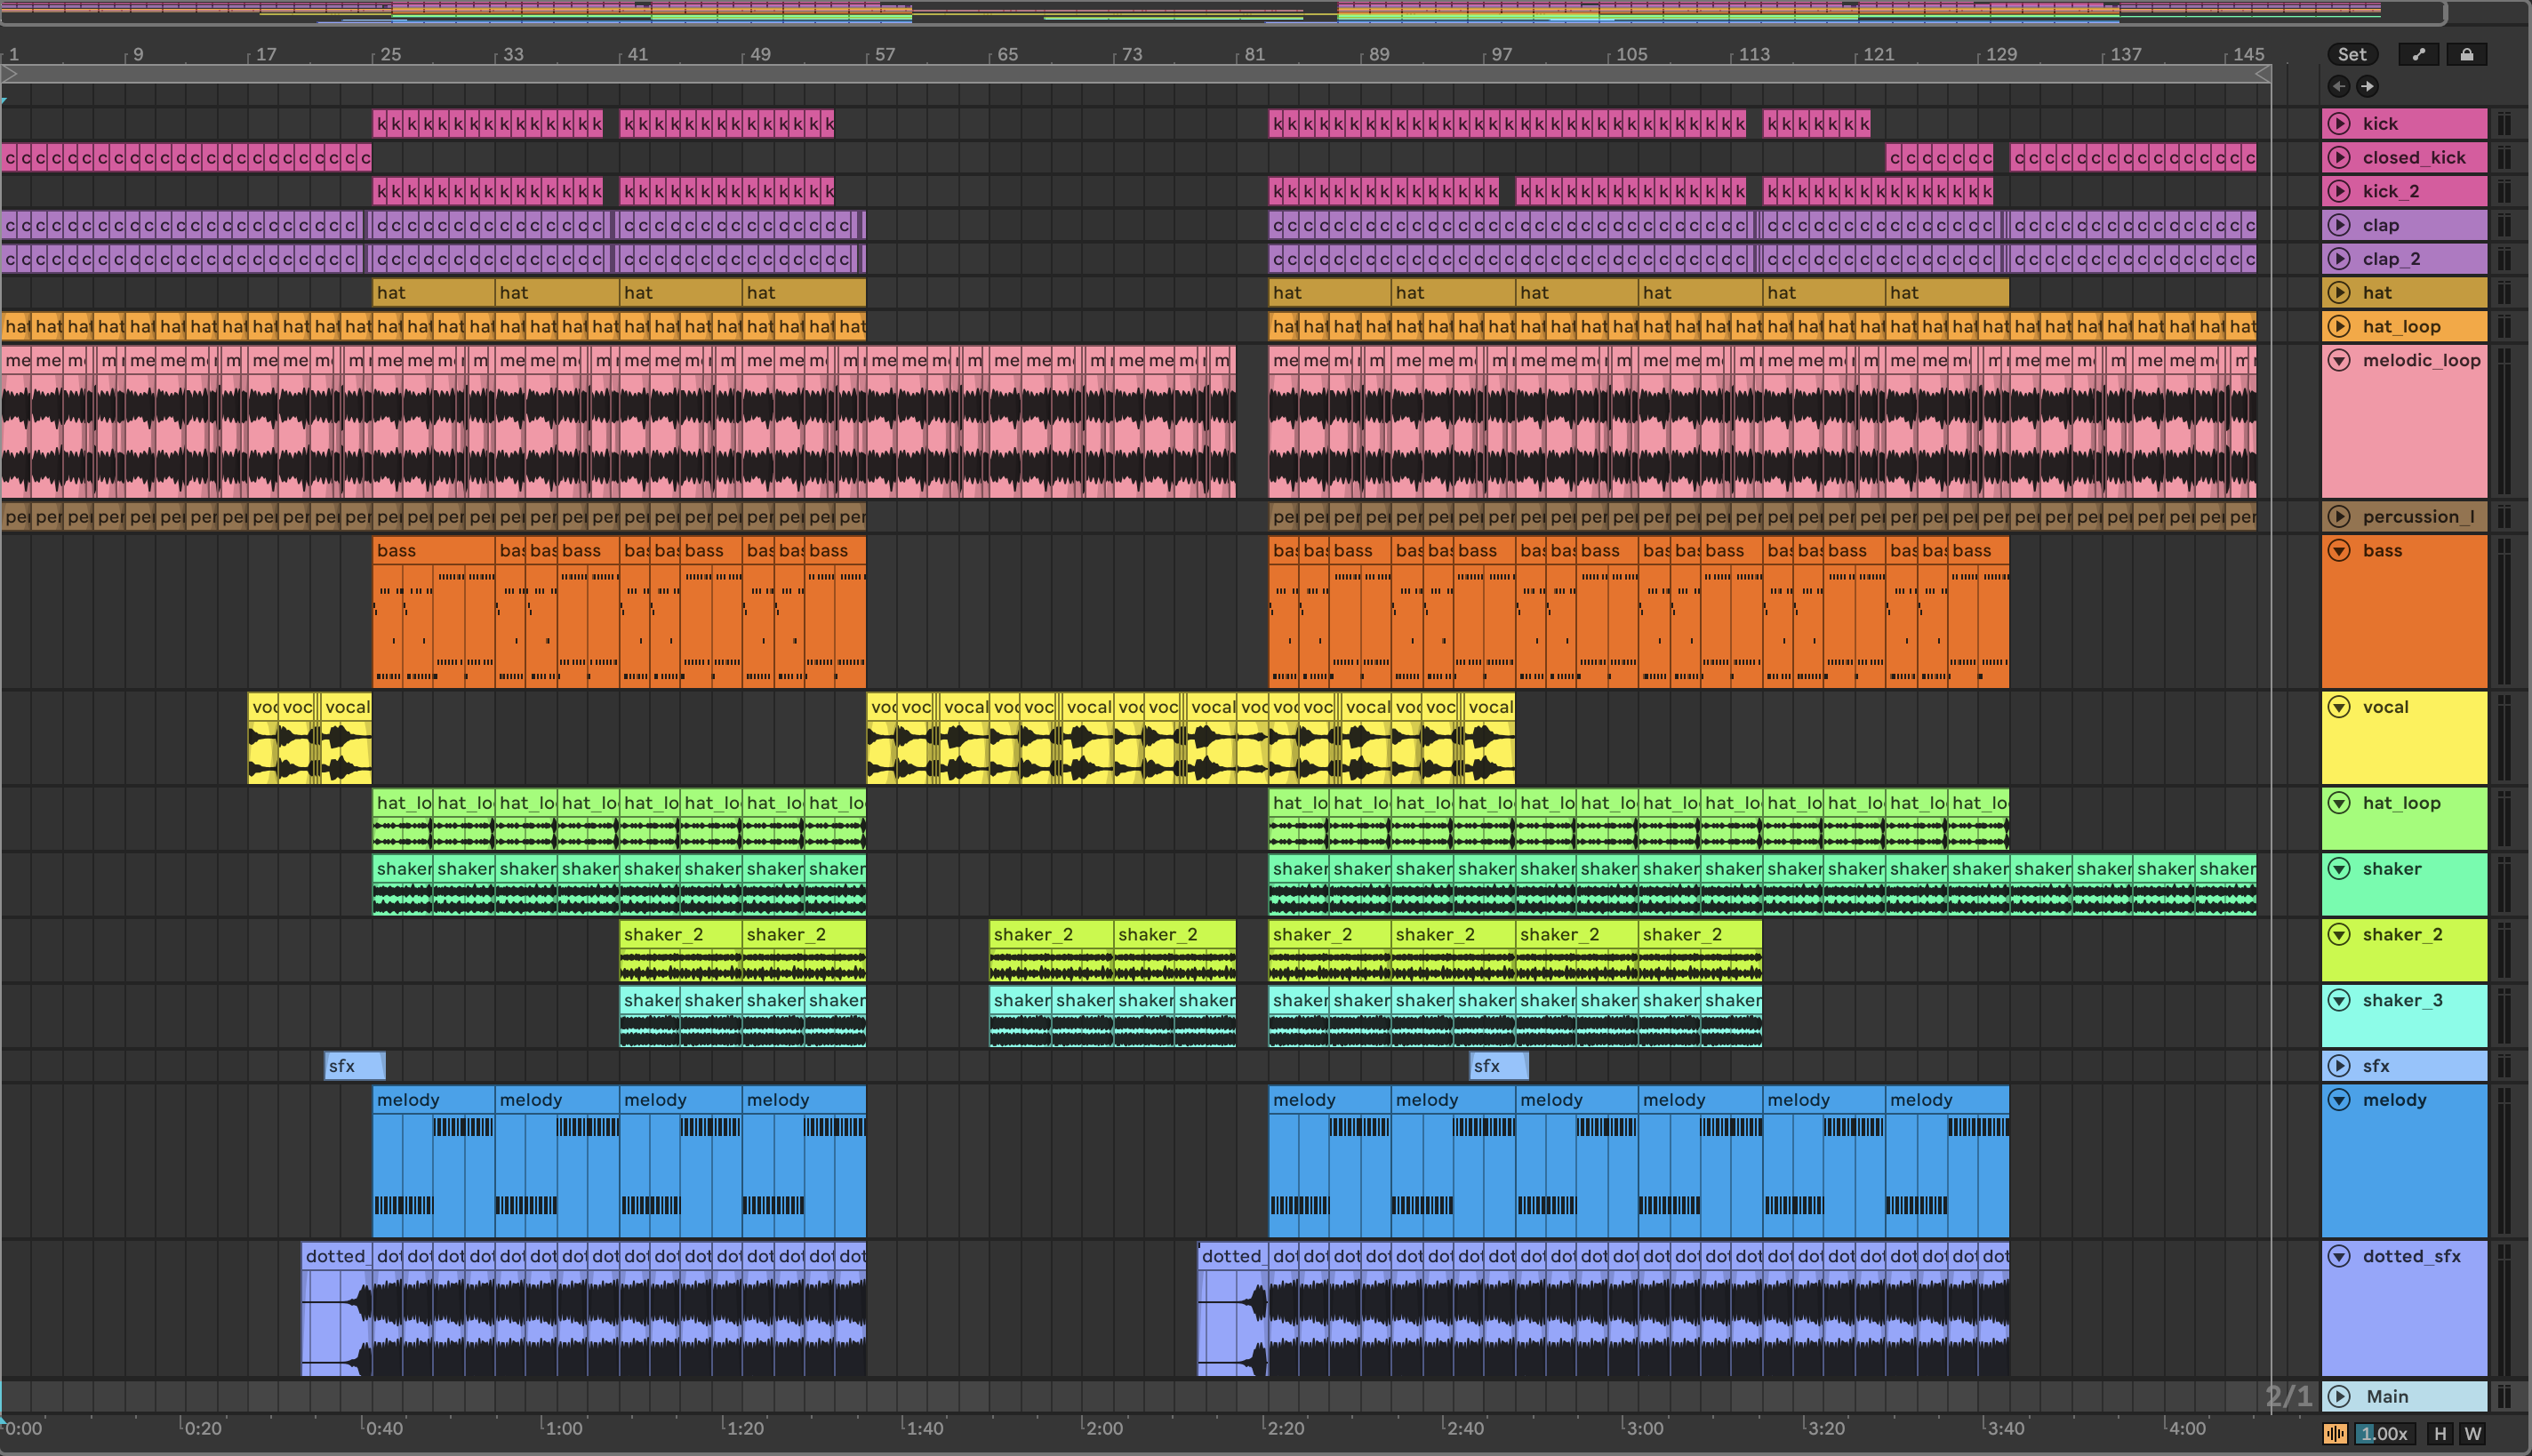Unfold the clap_2 track arrow
The image size is (2532, 1456).
pos(2339,259)
